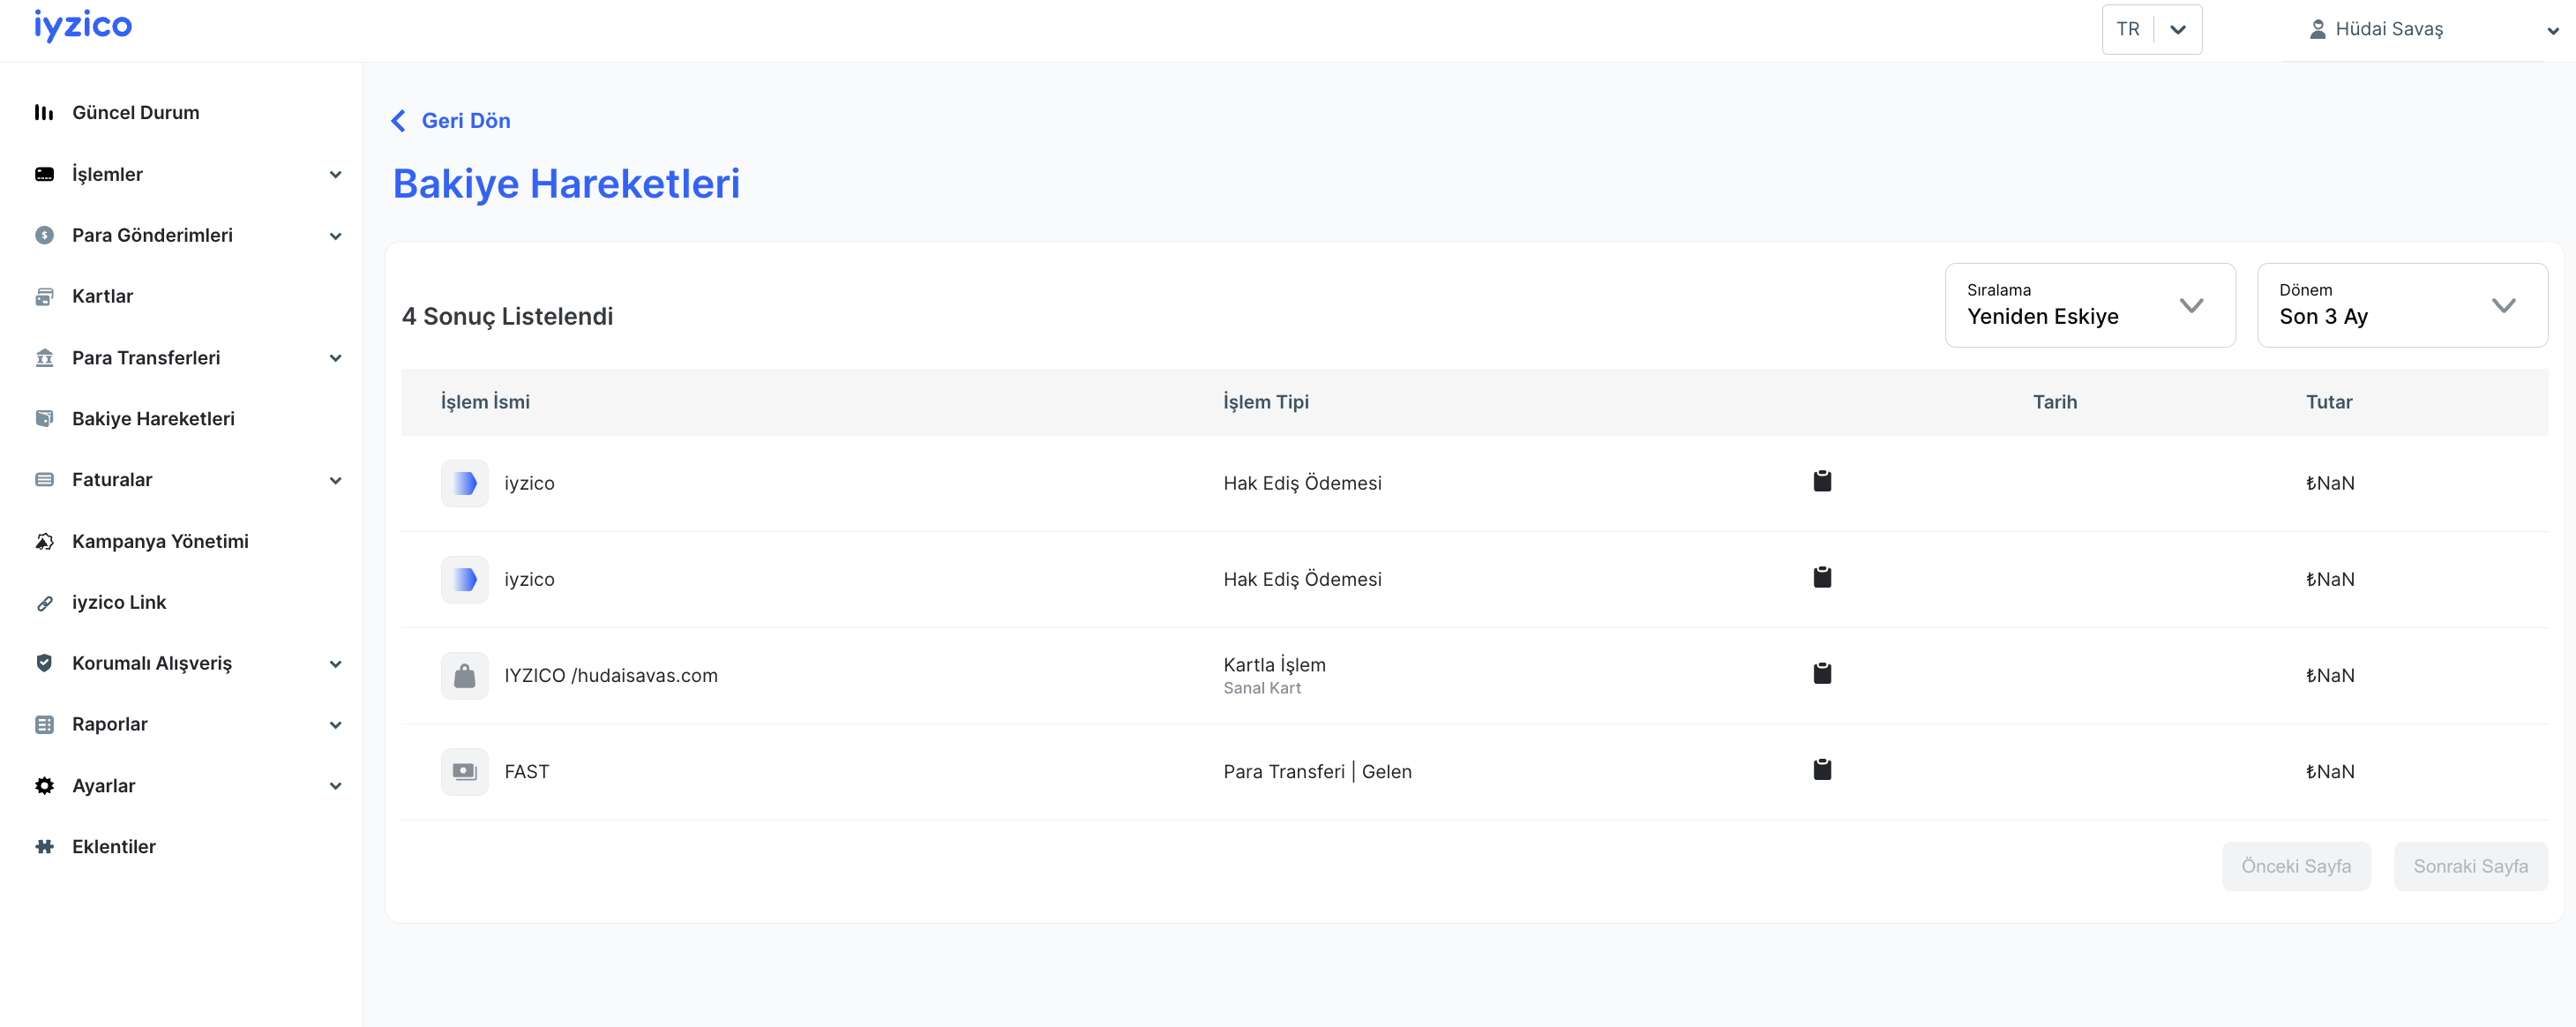This screenshot has height=1027, width=2576.
Task: Click clipboard icon in the FAST row
Action: (x=1822, y=770)
